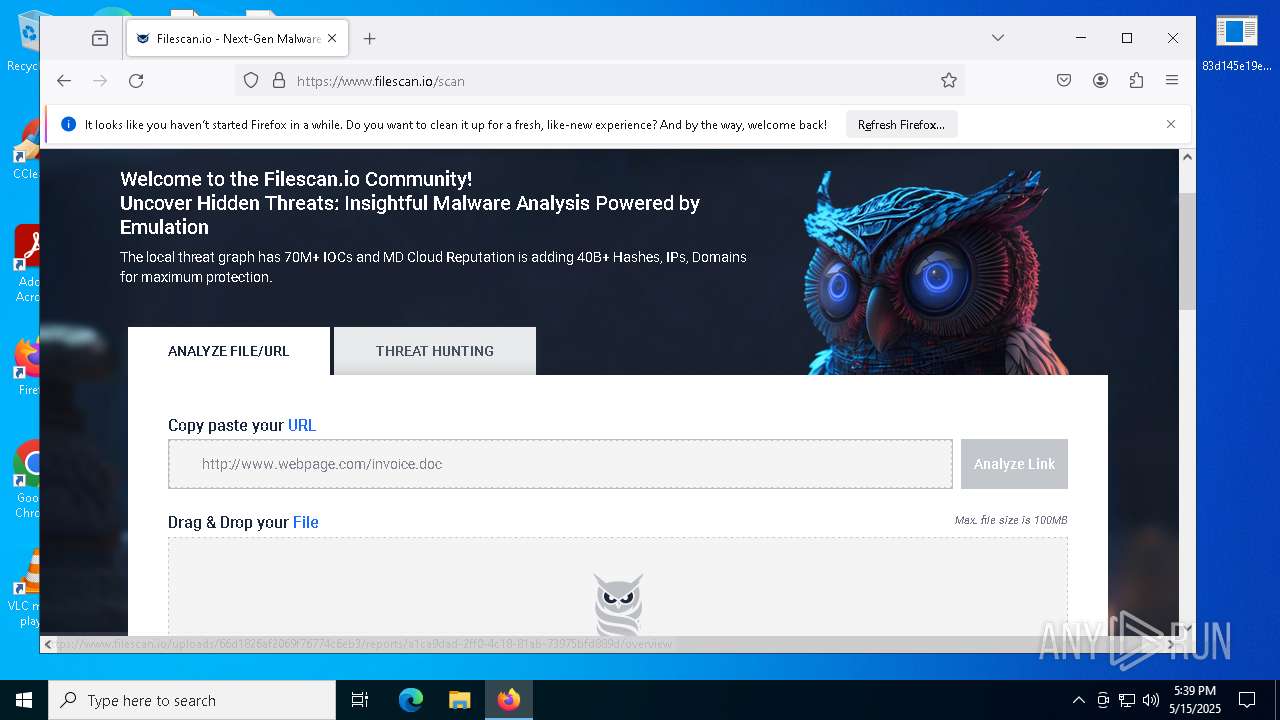This screenshot has height=720, width=1280.
Task: Focus the filescan.io address bar
Action: (600, 81)
